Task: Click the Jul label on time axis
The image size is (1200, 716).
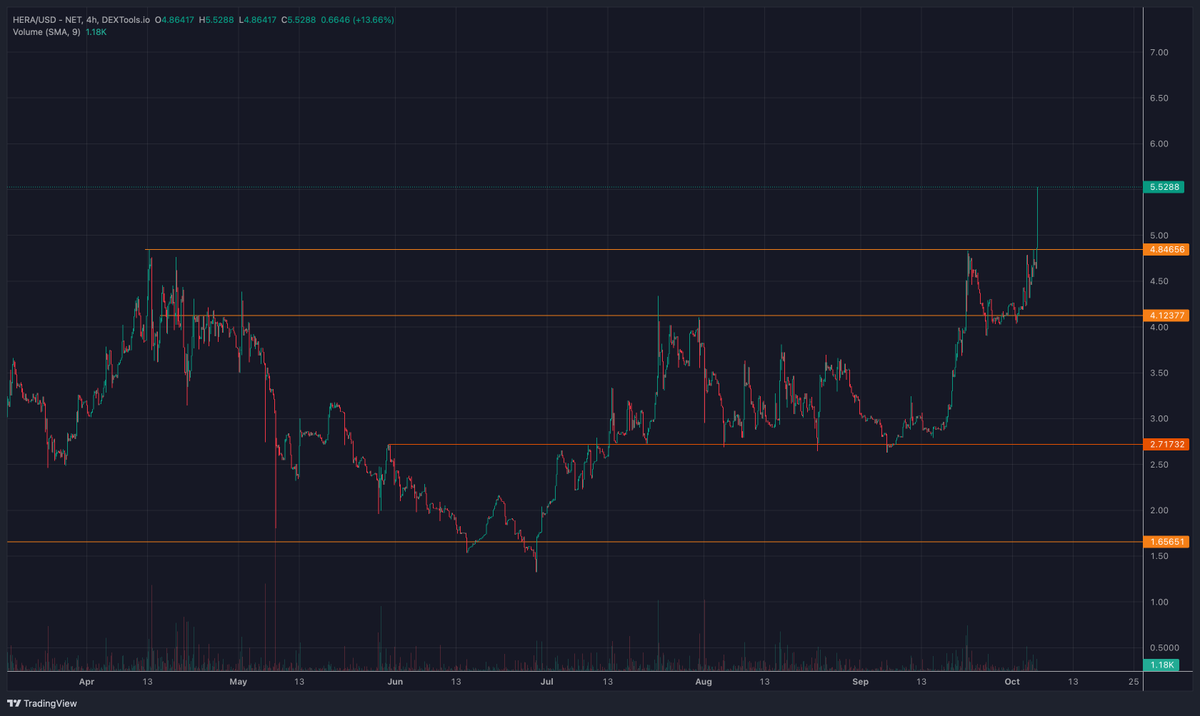Action: click(547, 681)
